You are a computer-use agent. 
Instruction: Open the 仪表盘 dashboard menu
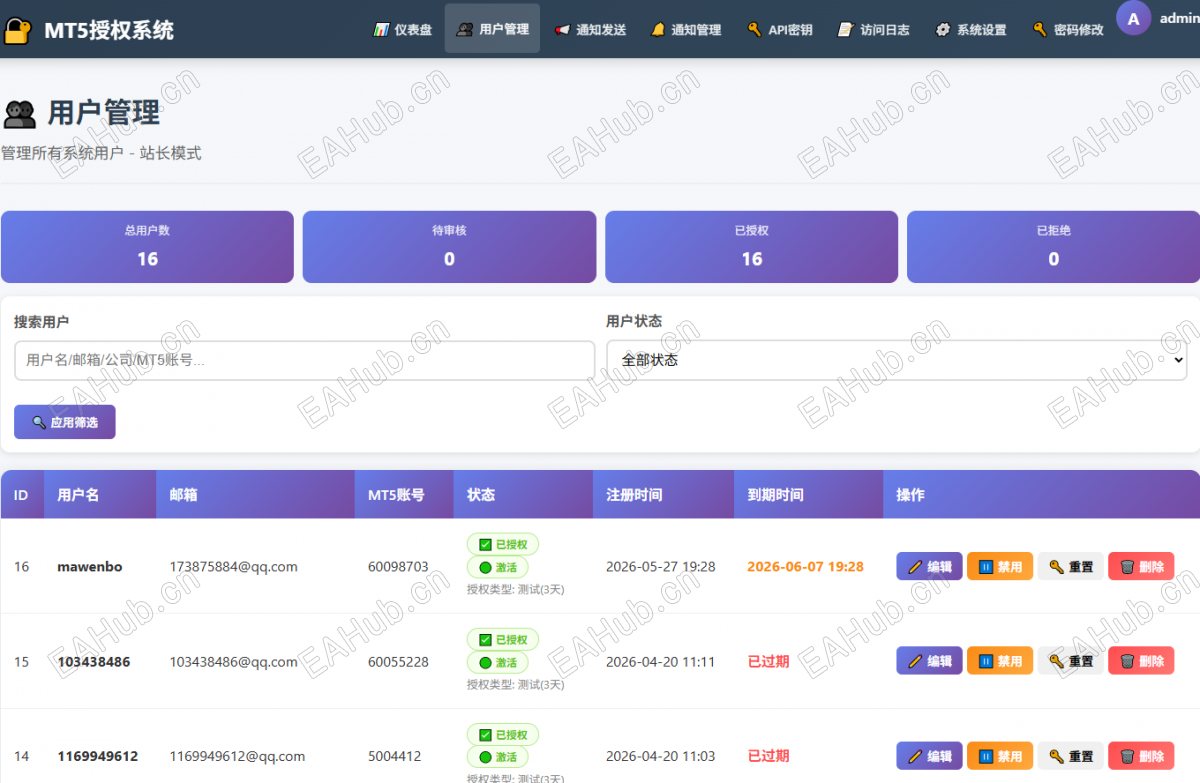click(402, 29)
